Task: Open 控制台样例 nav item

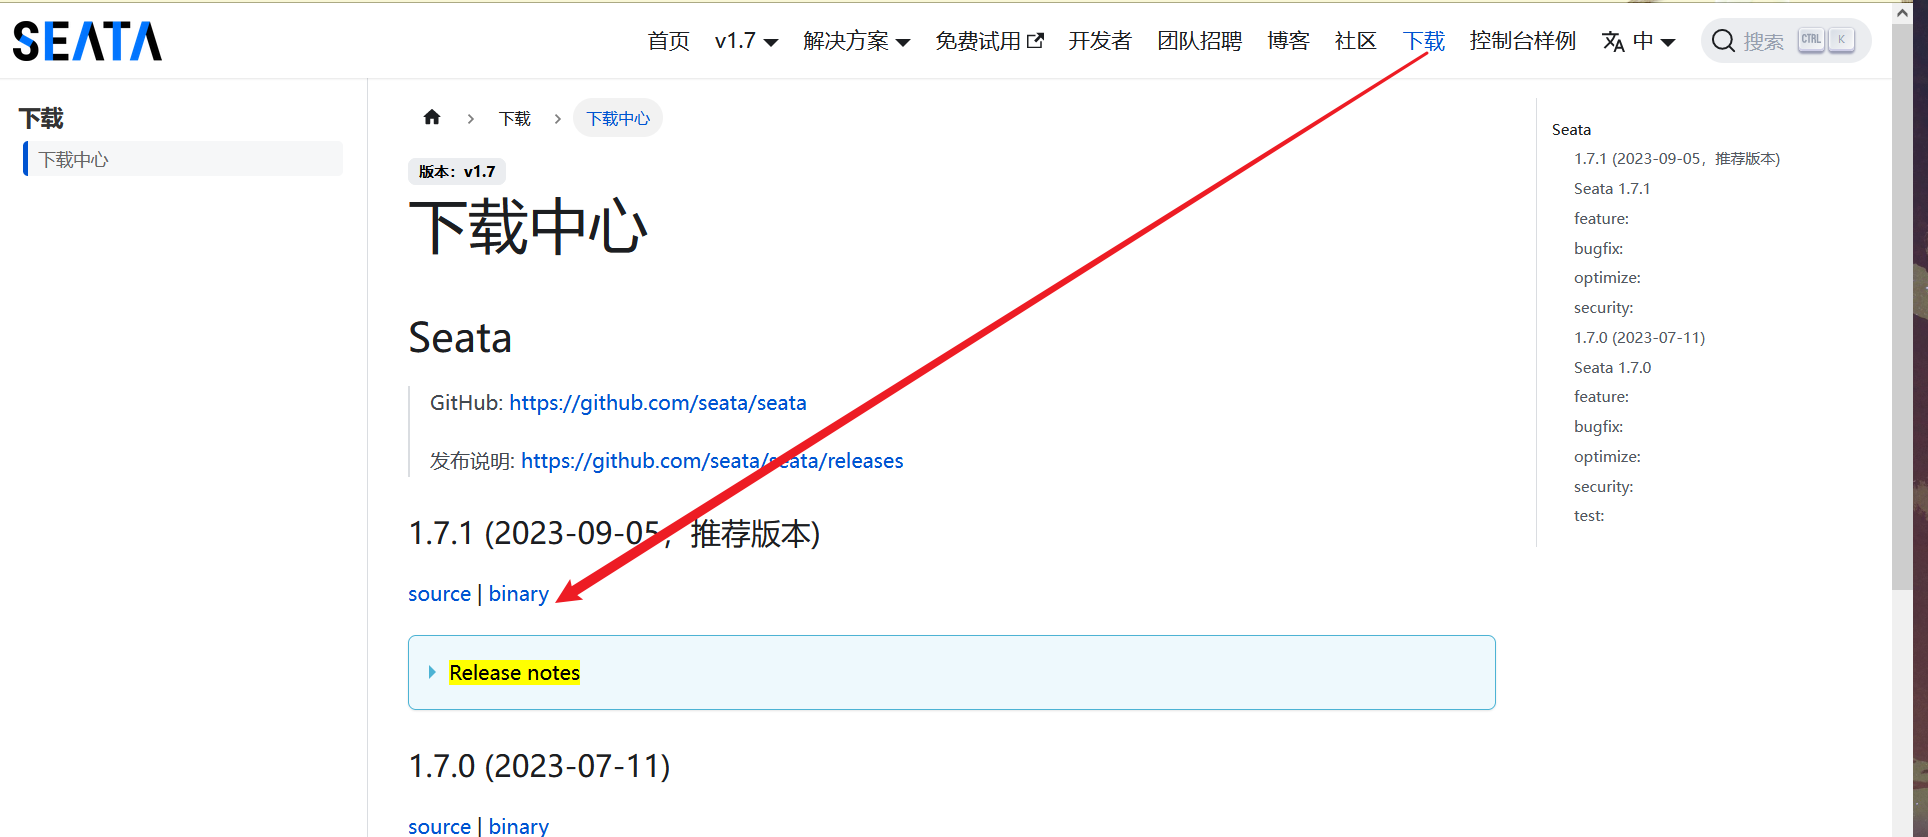Action: 1523,41
